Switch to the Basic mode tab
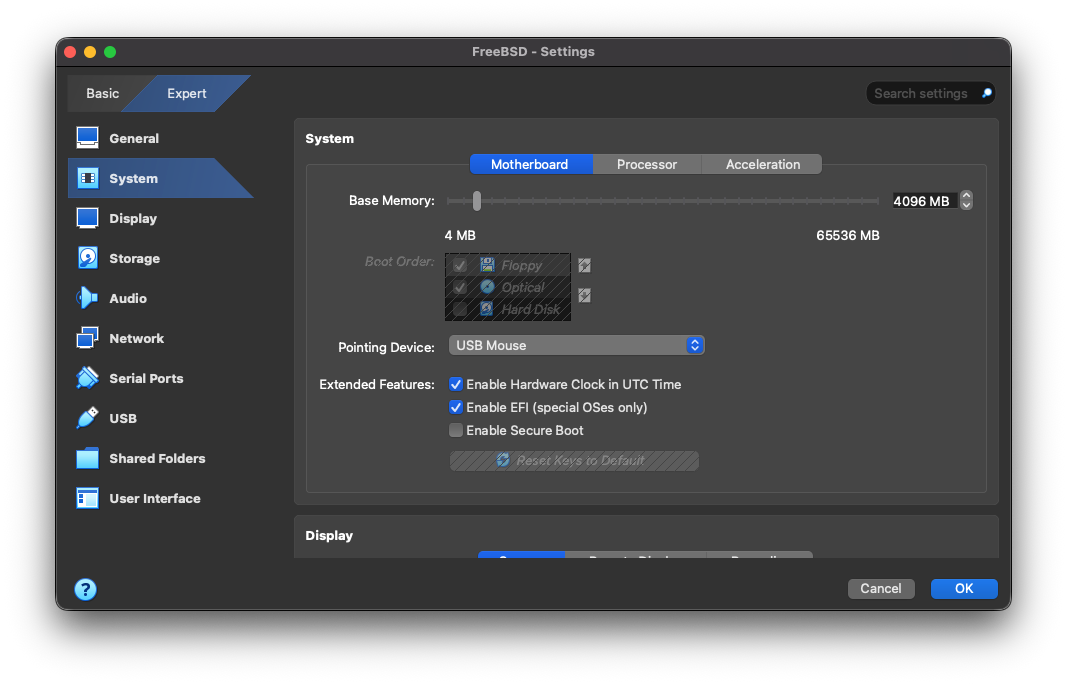Screen dimensions: 1067x684 pyautogui.click(x=103, y=93)
